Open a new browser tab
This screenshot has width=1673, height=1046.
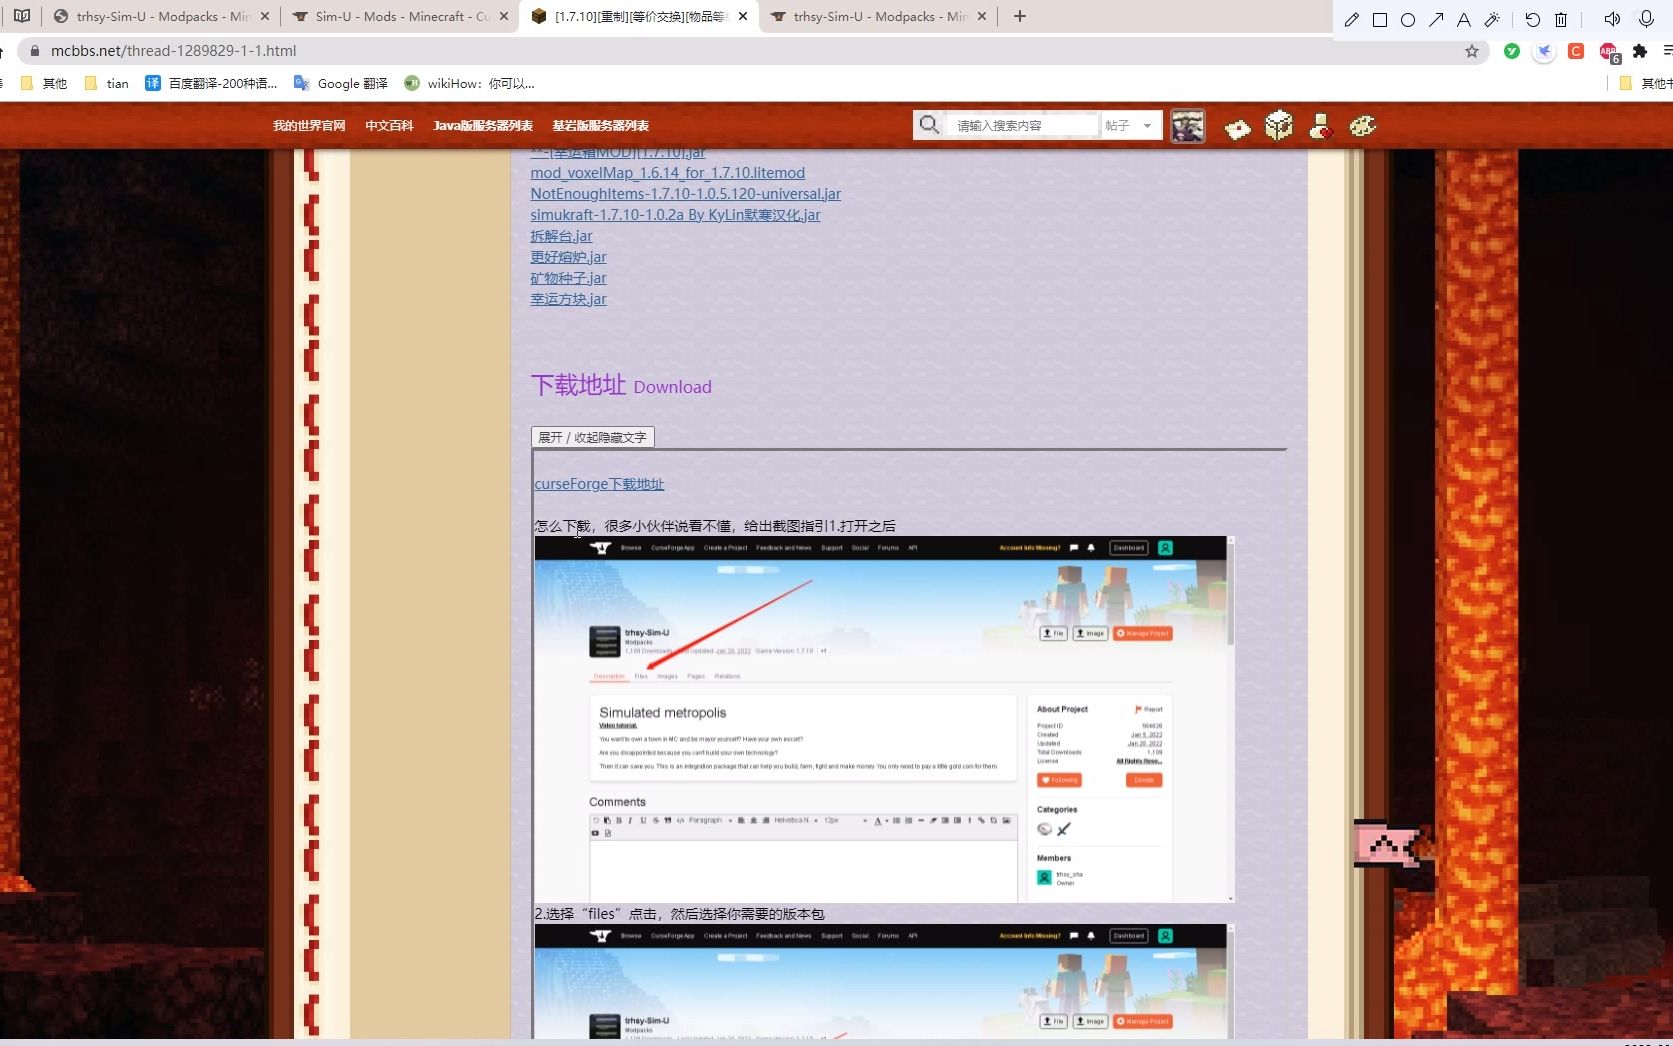coord(1020,16)
